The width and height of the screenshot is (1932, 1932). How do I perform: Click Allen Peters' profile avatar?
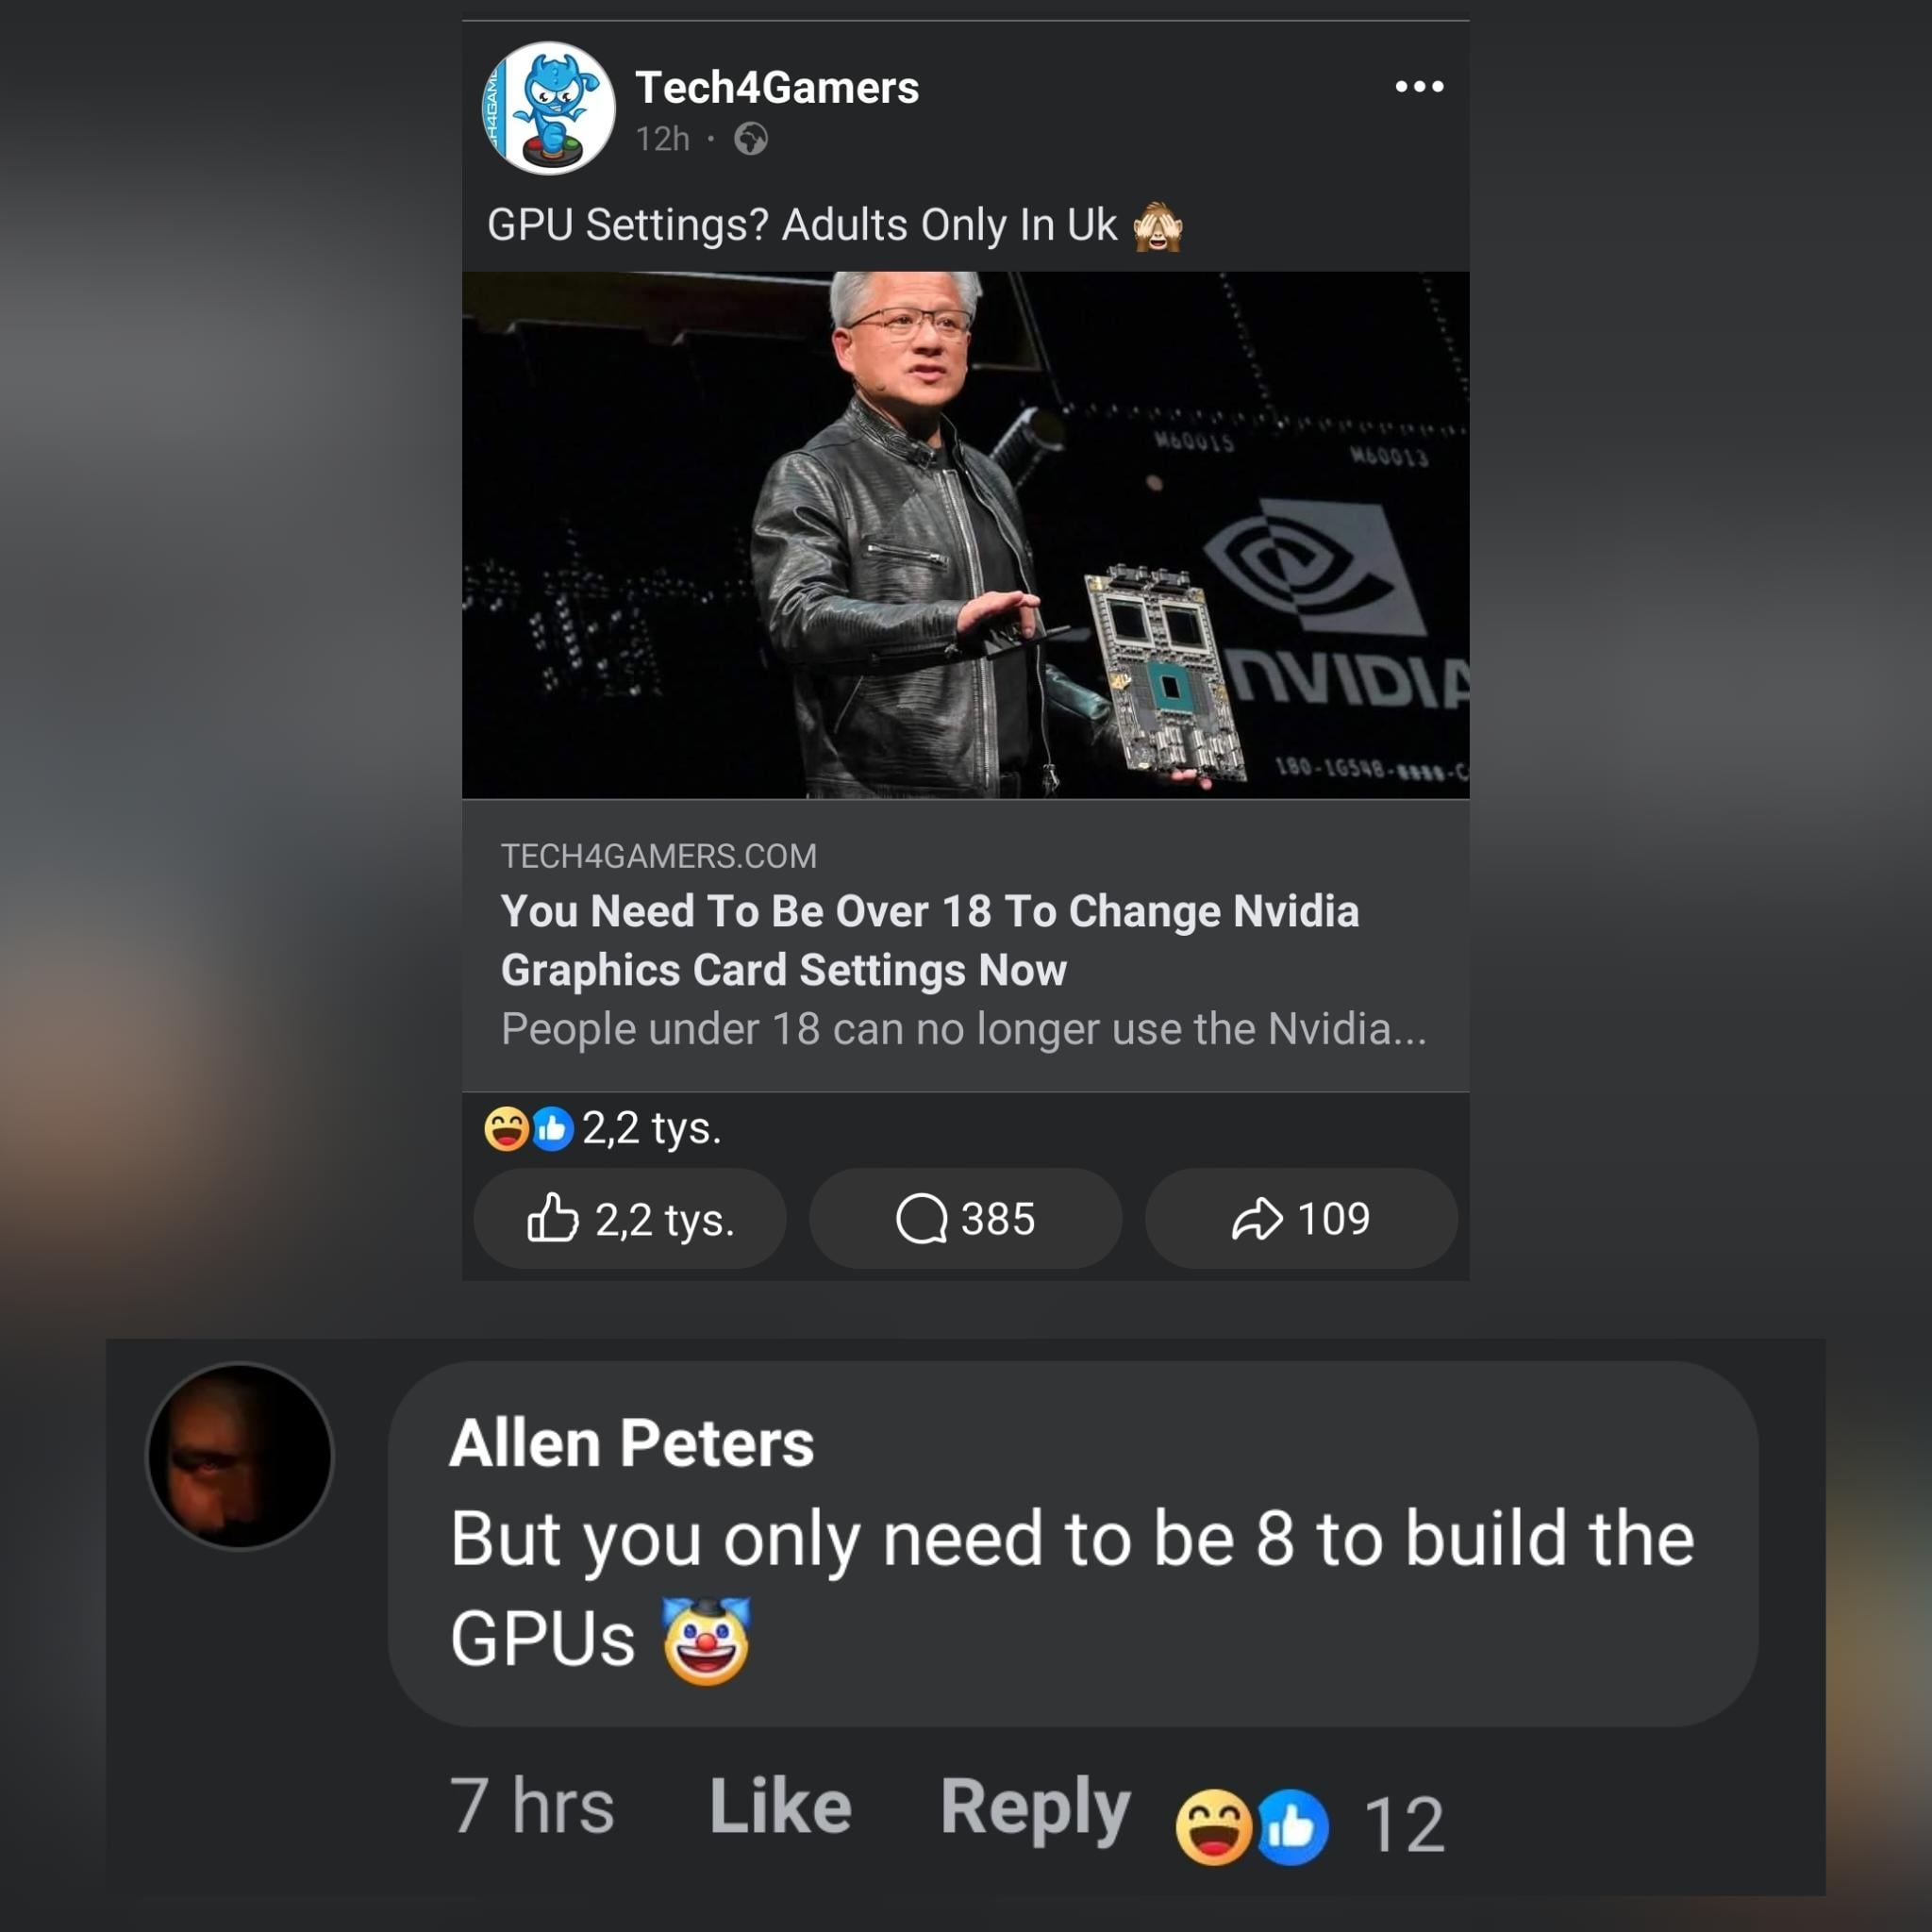(240, 1456)
